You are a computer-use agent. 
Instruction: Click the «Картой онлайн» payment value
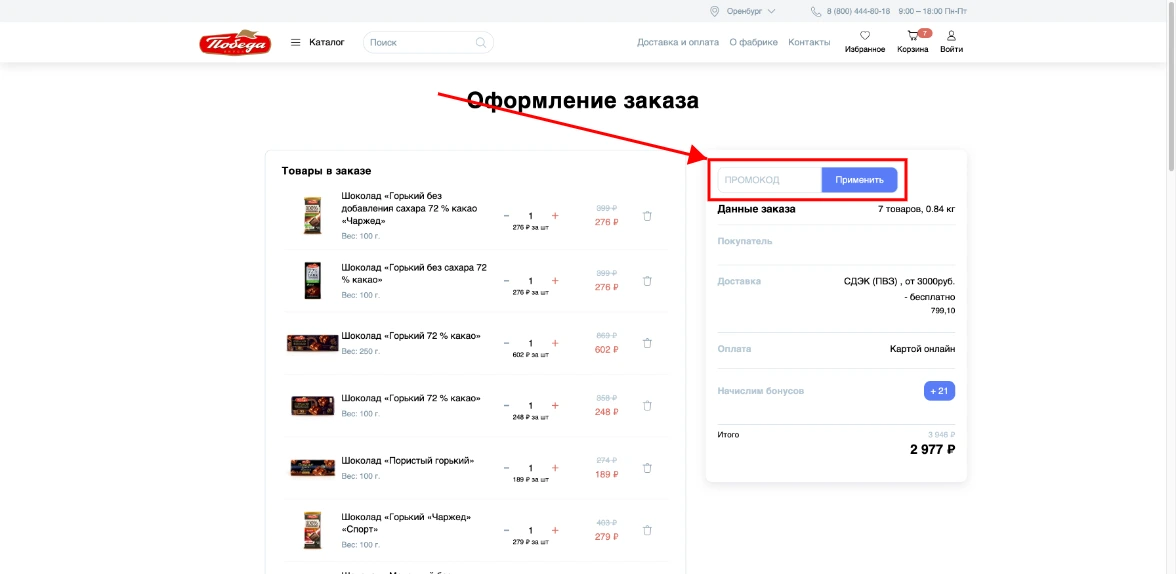[x=922, y=349]
